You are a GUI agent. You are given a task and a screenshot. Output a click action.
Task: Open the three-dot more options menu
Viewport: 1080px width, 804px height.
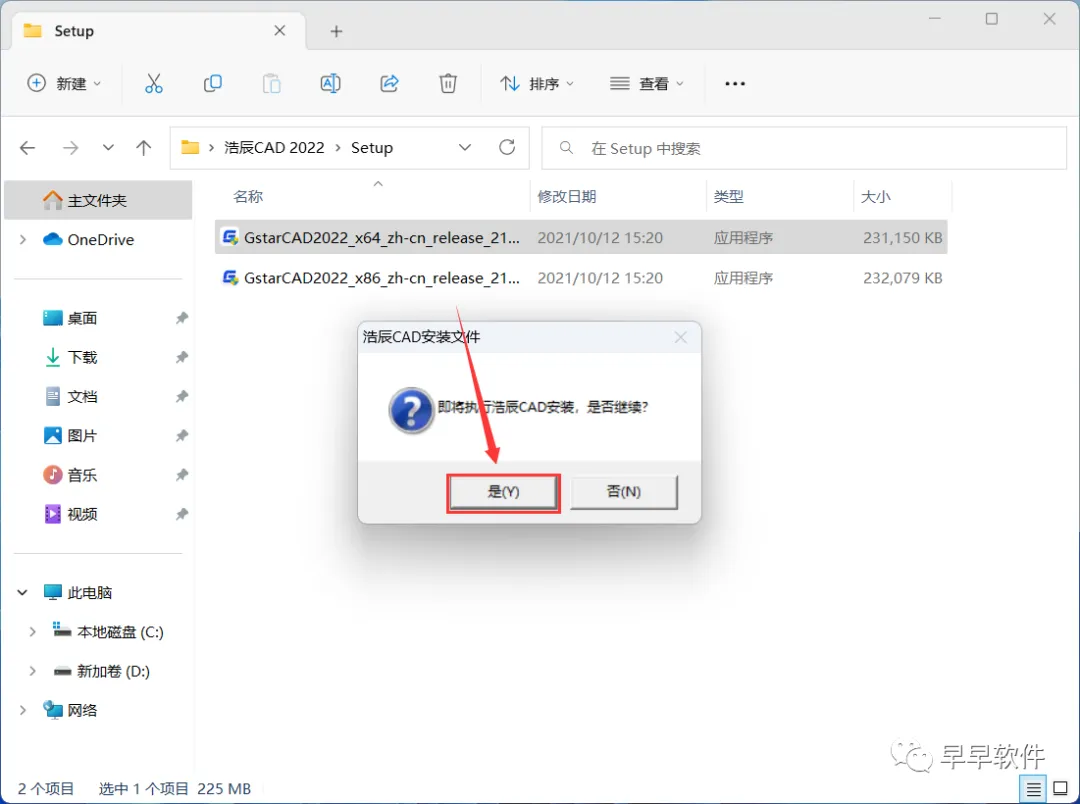(x=735, y=83)
